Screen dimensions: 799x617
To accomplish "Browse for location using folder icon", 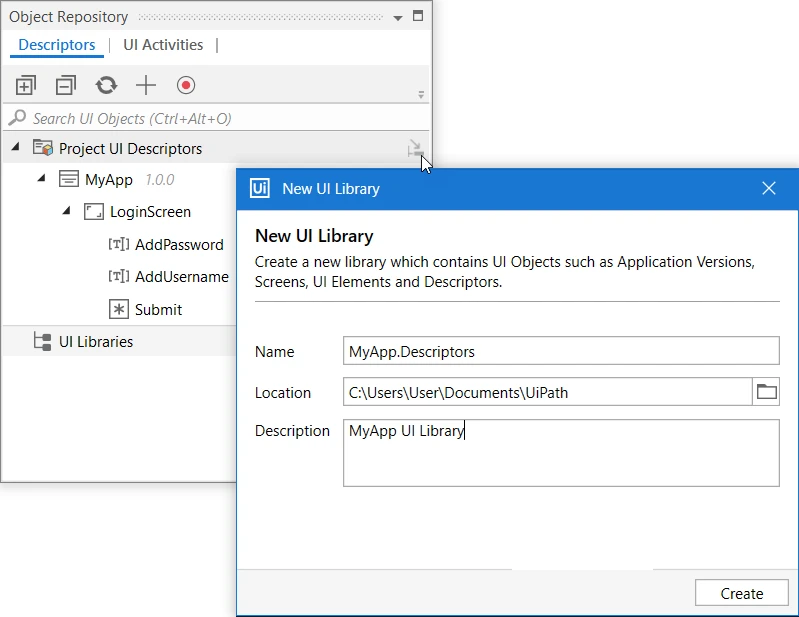I will (766, 392).
